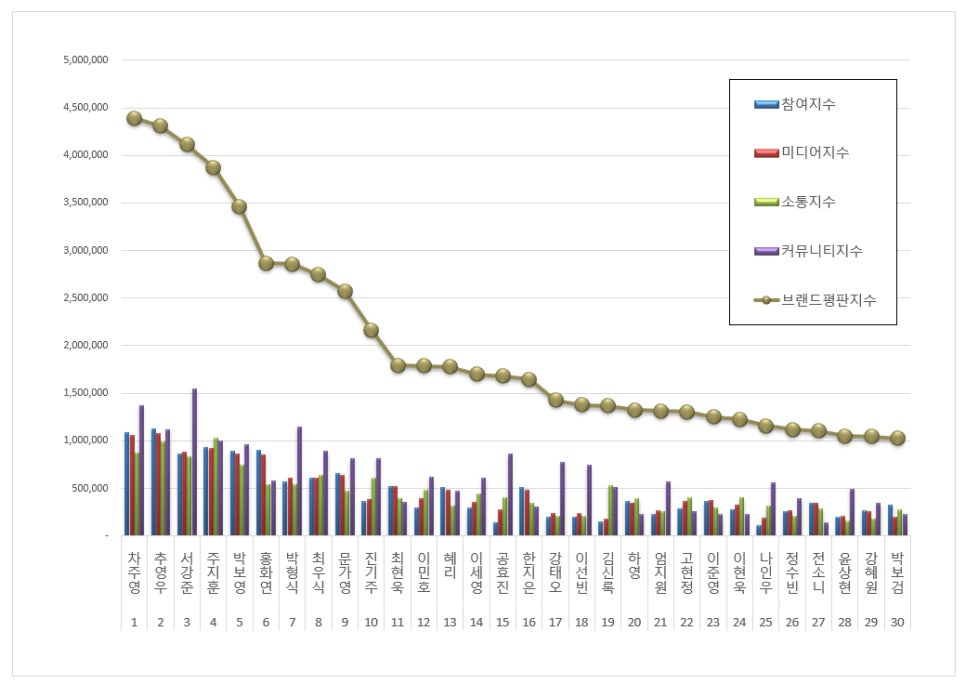This screenshot has width=966, height=684.
Task: Click the x-axis name label 주지훈
Action: [213, 571]
